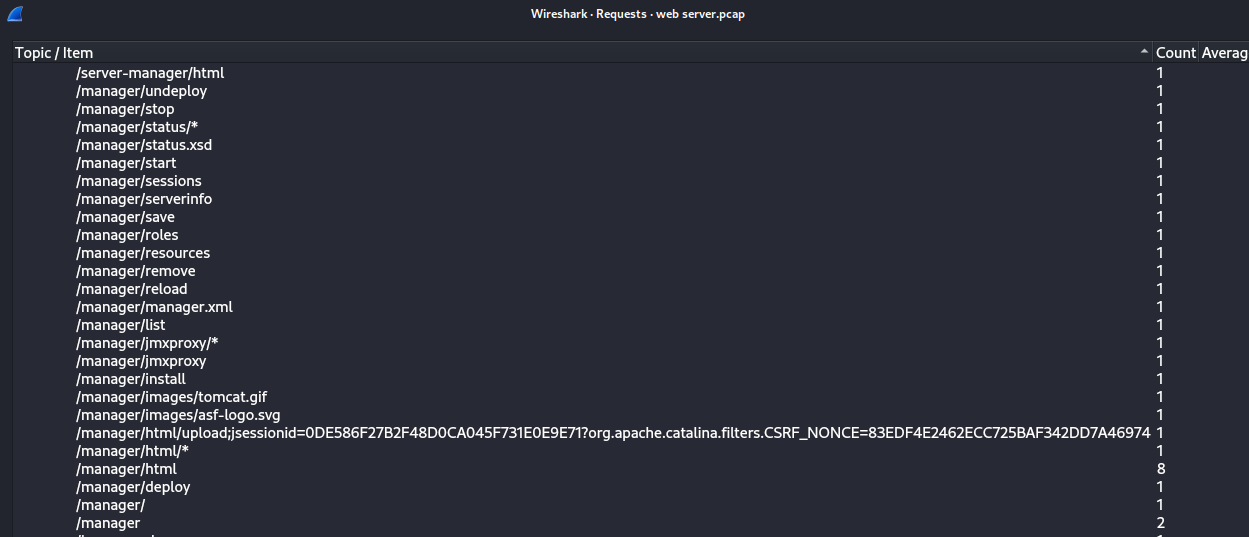Select the /server-manager/html row

point(150,73)
